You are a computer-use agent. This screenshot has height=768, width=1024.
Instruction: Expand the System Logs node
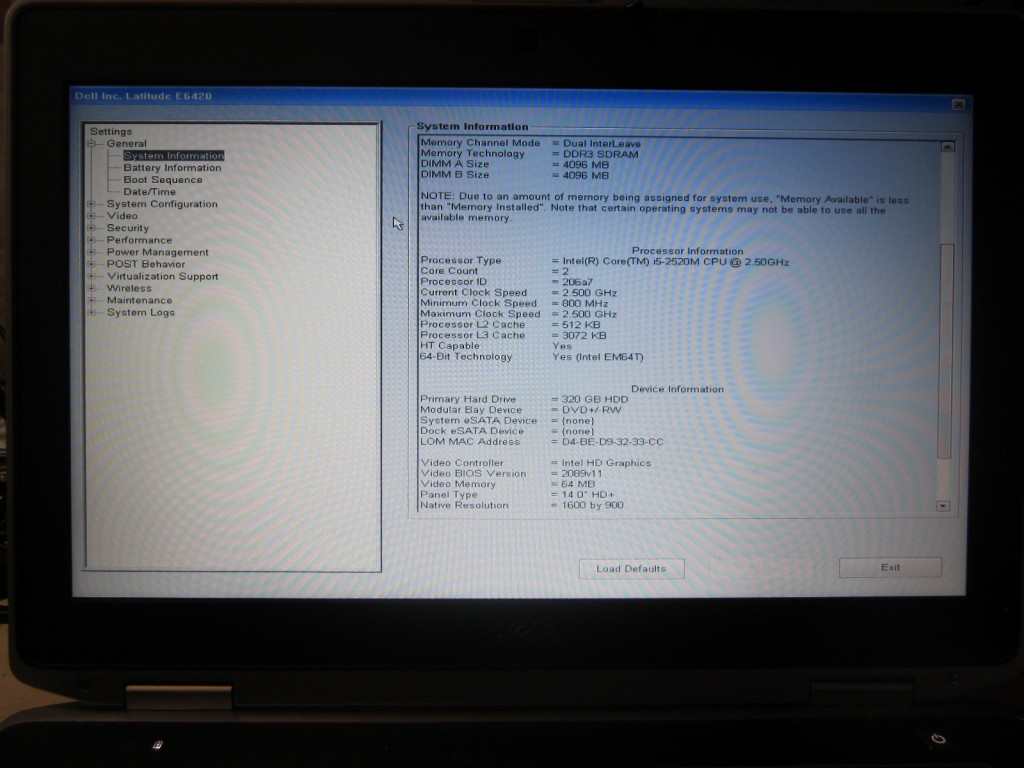click(92, 313)
